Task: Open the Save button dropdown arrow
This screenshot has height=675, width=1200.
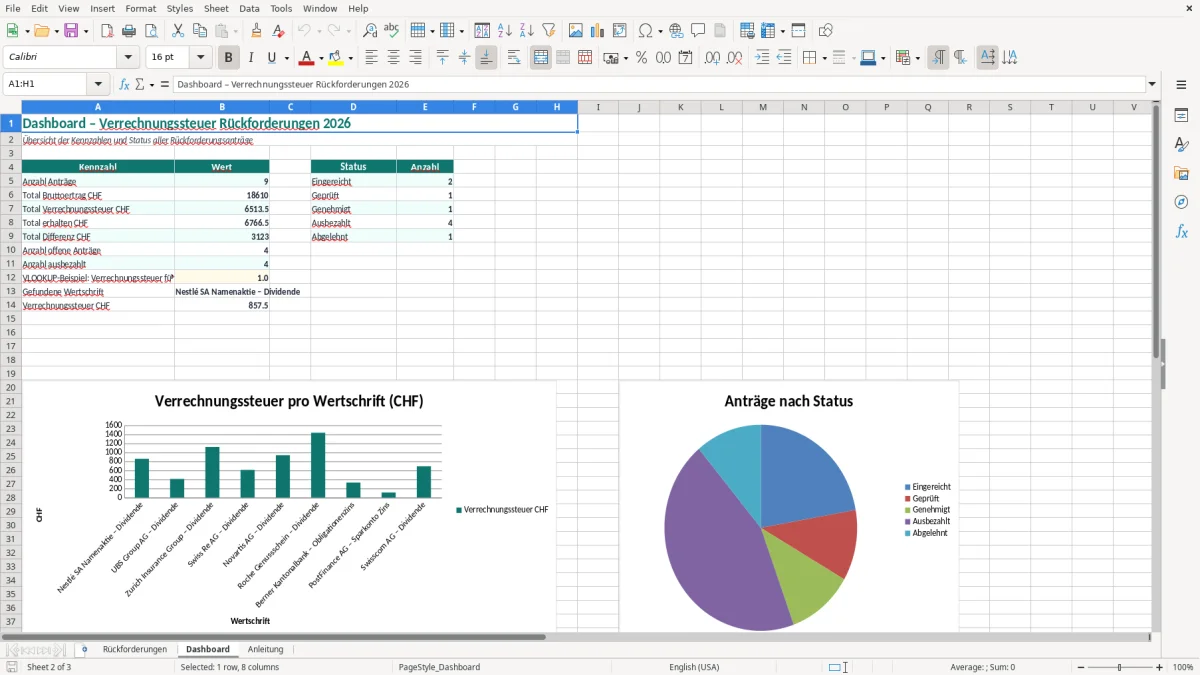Action: coord(86,31)
